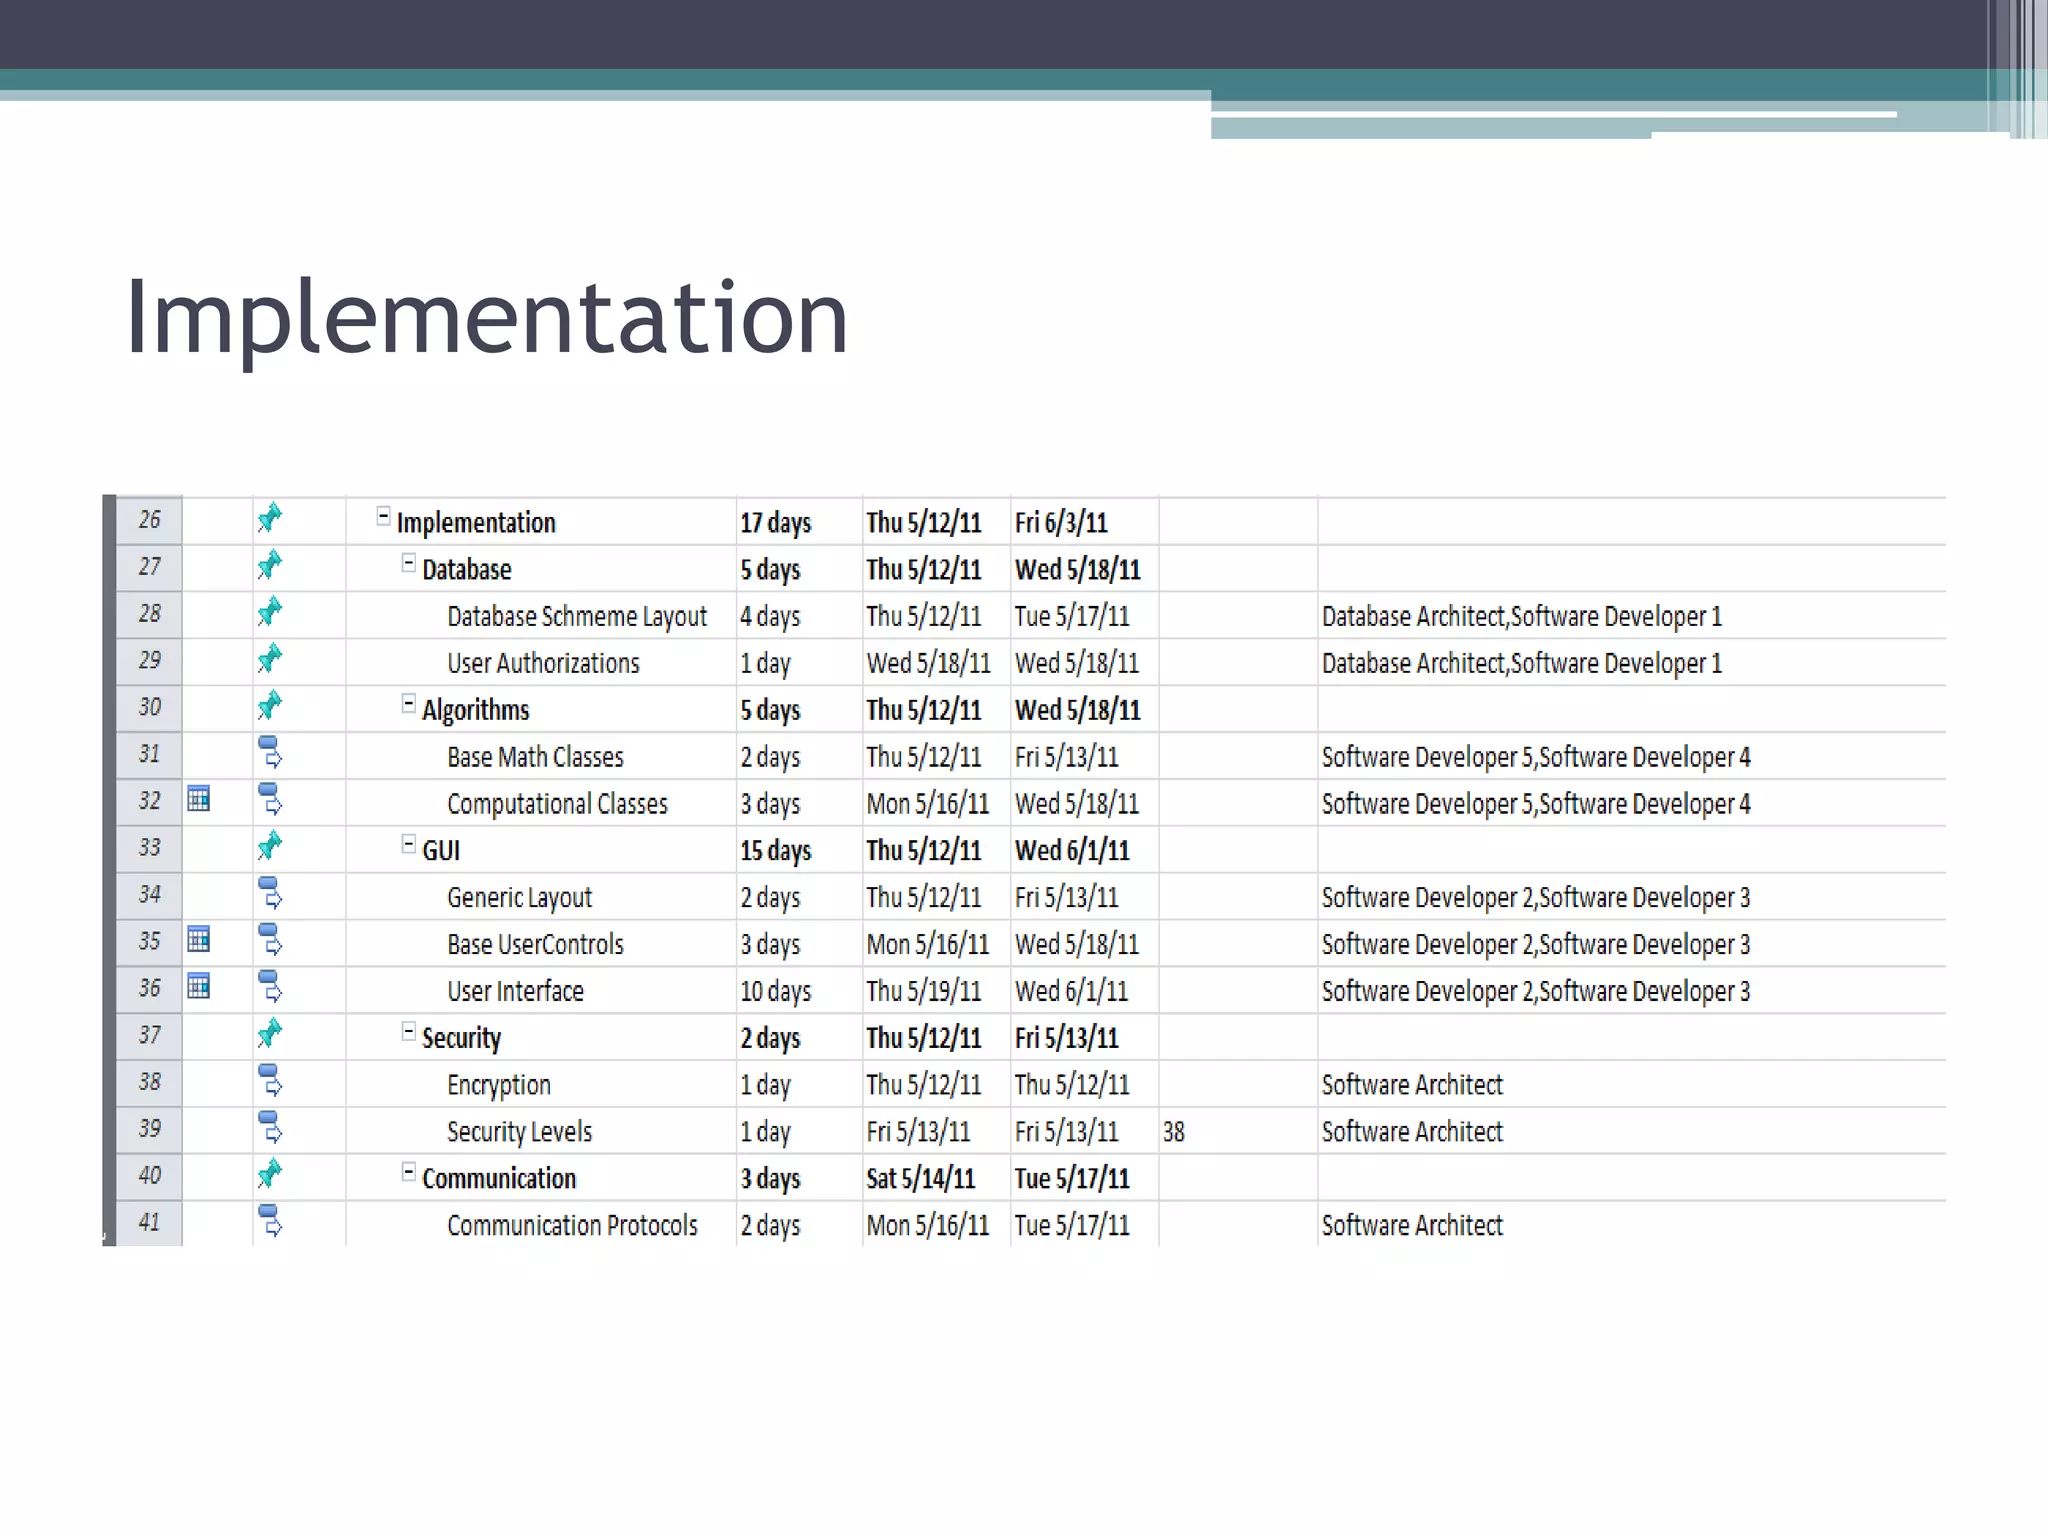
Task: Click the pin icon in the Security row
Action: 270,1033
